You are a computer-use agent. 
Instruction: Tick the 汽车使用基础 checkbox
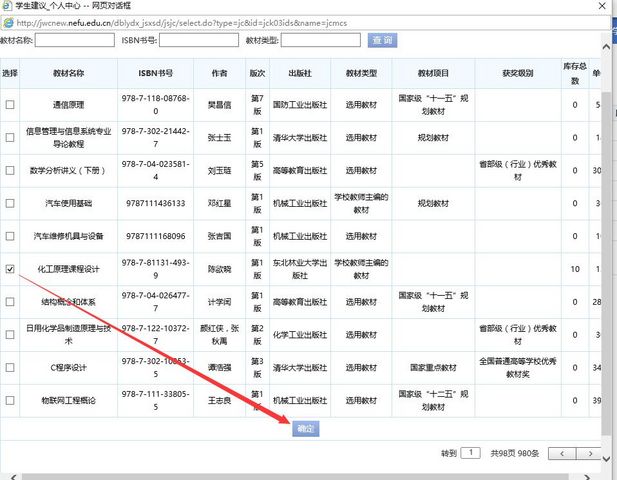tap(10, 204)
